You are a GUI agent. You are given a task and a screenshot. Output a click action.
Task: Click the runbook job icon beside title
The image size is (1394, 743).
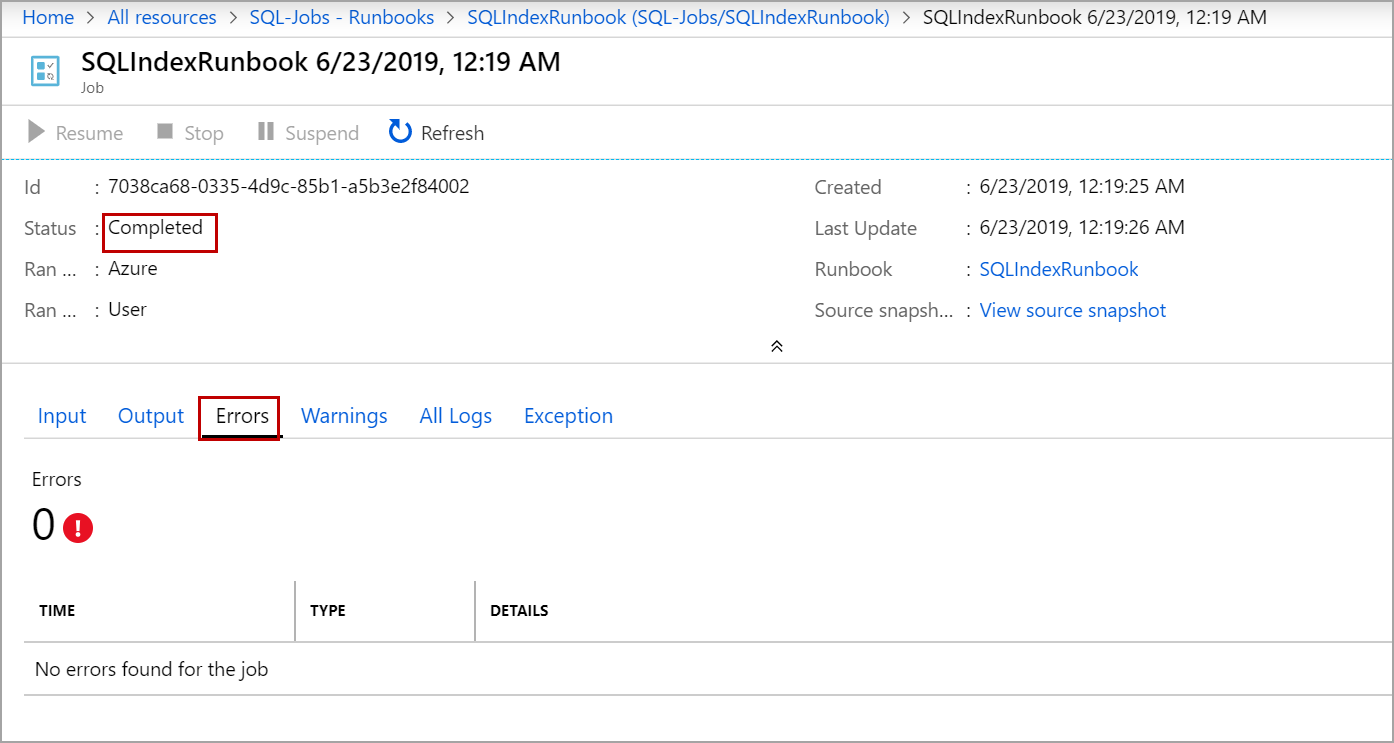[x=45, y=71]
